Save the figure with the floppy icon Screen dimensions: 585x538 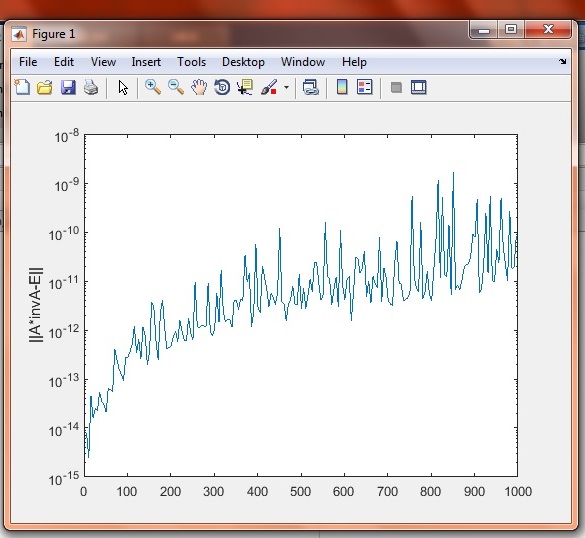pos(68,87)
